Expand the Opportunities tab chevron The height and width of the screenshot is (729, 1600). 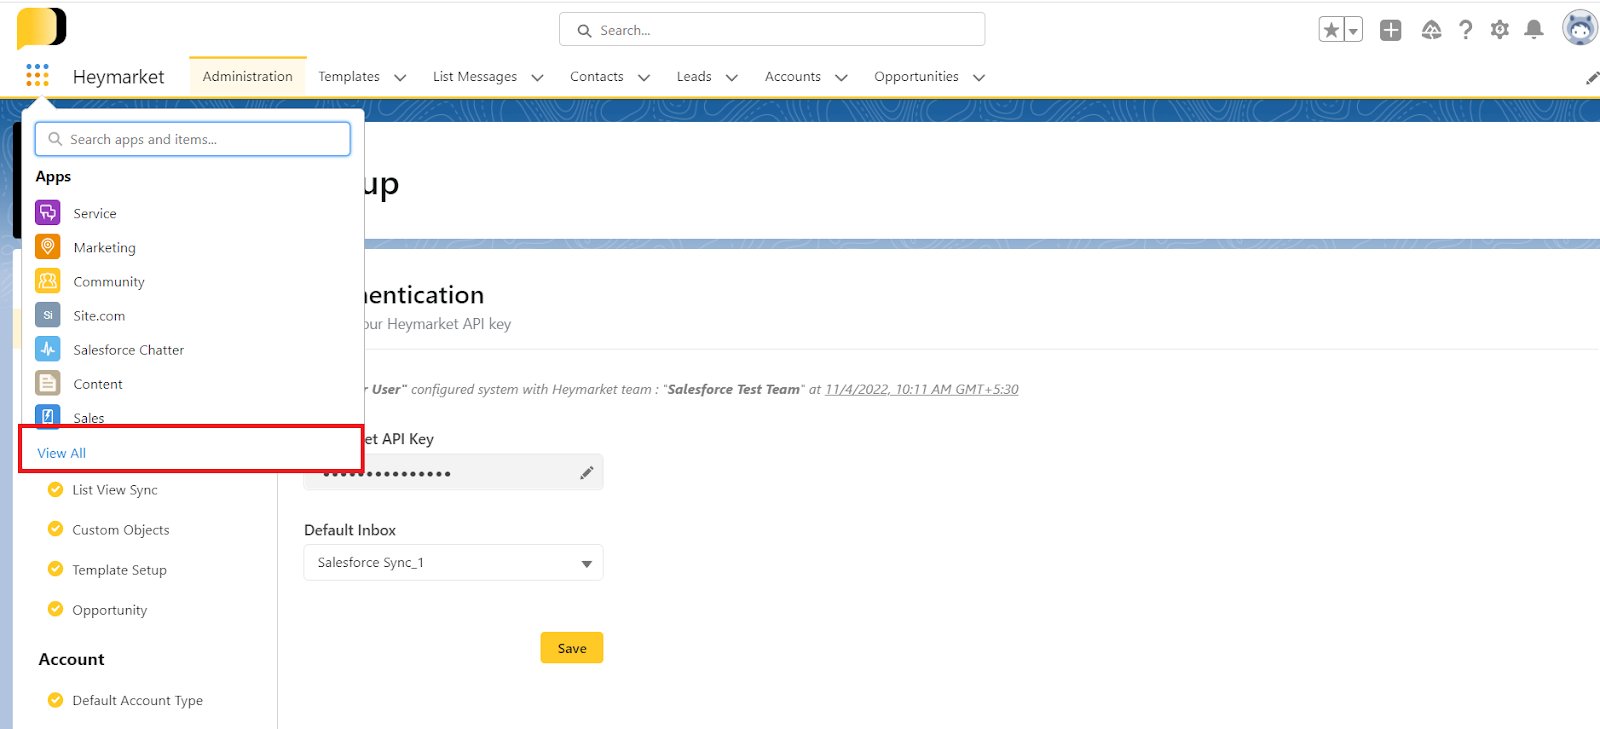979,77
